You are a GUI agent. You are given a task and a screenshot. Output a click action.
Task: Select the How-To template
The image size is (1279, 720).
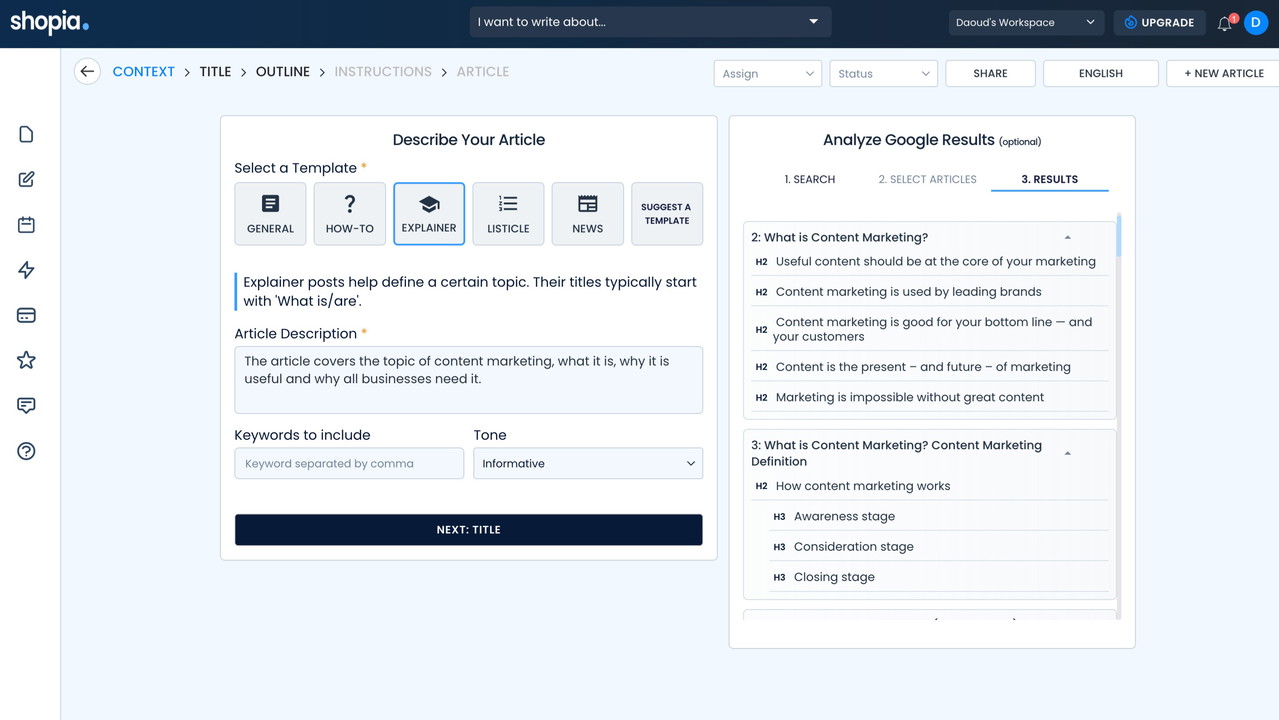[349, 214]
